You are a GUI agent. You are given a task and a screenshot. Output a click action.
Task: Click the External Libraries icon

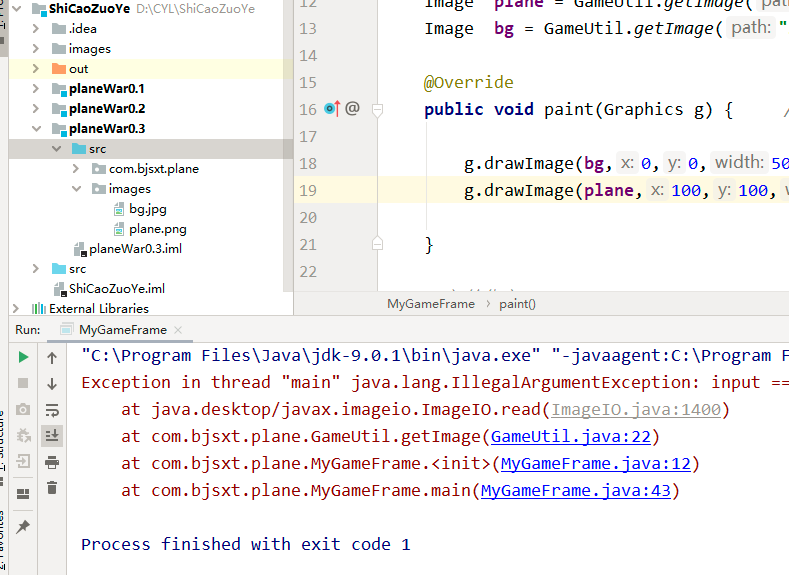(x=39, y=308)
